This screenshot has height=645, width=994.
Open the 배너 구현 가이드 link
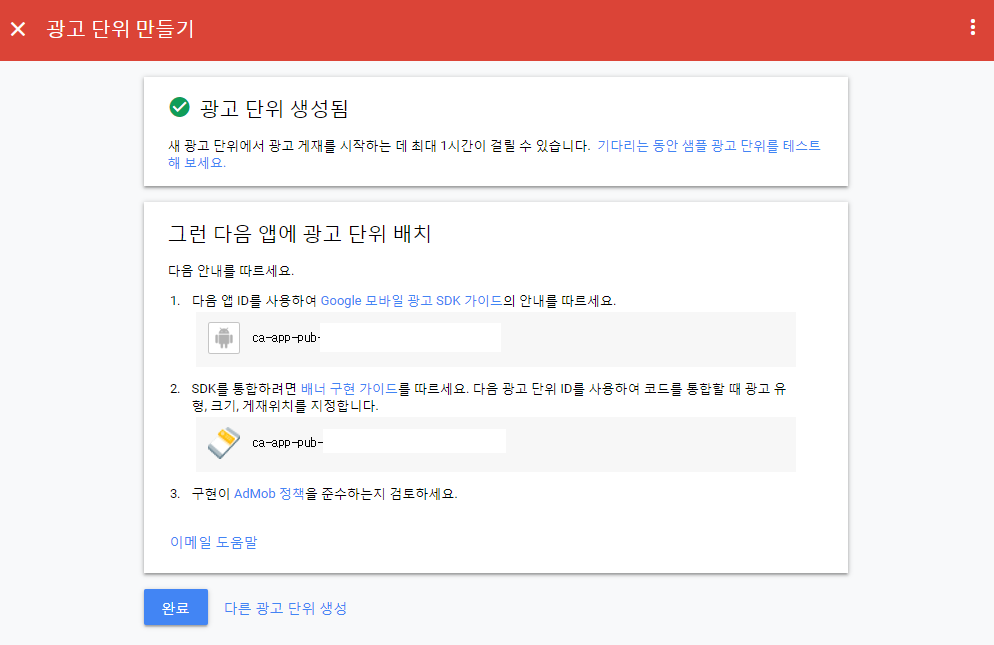pyautogui.click(x=349, y=389)
